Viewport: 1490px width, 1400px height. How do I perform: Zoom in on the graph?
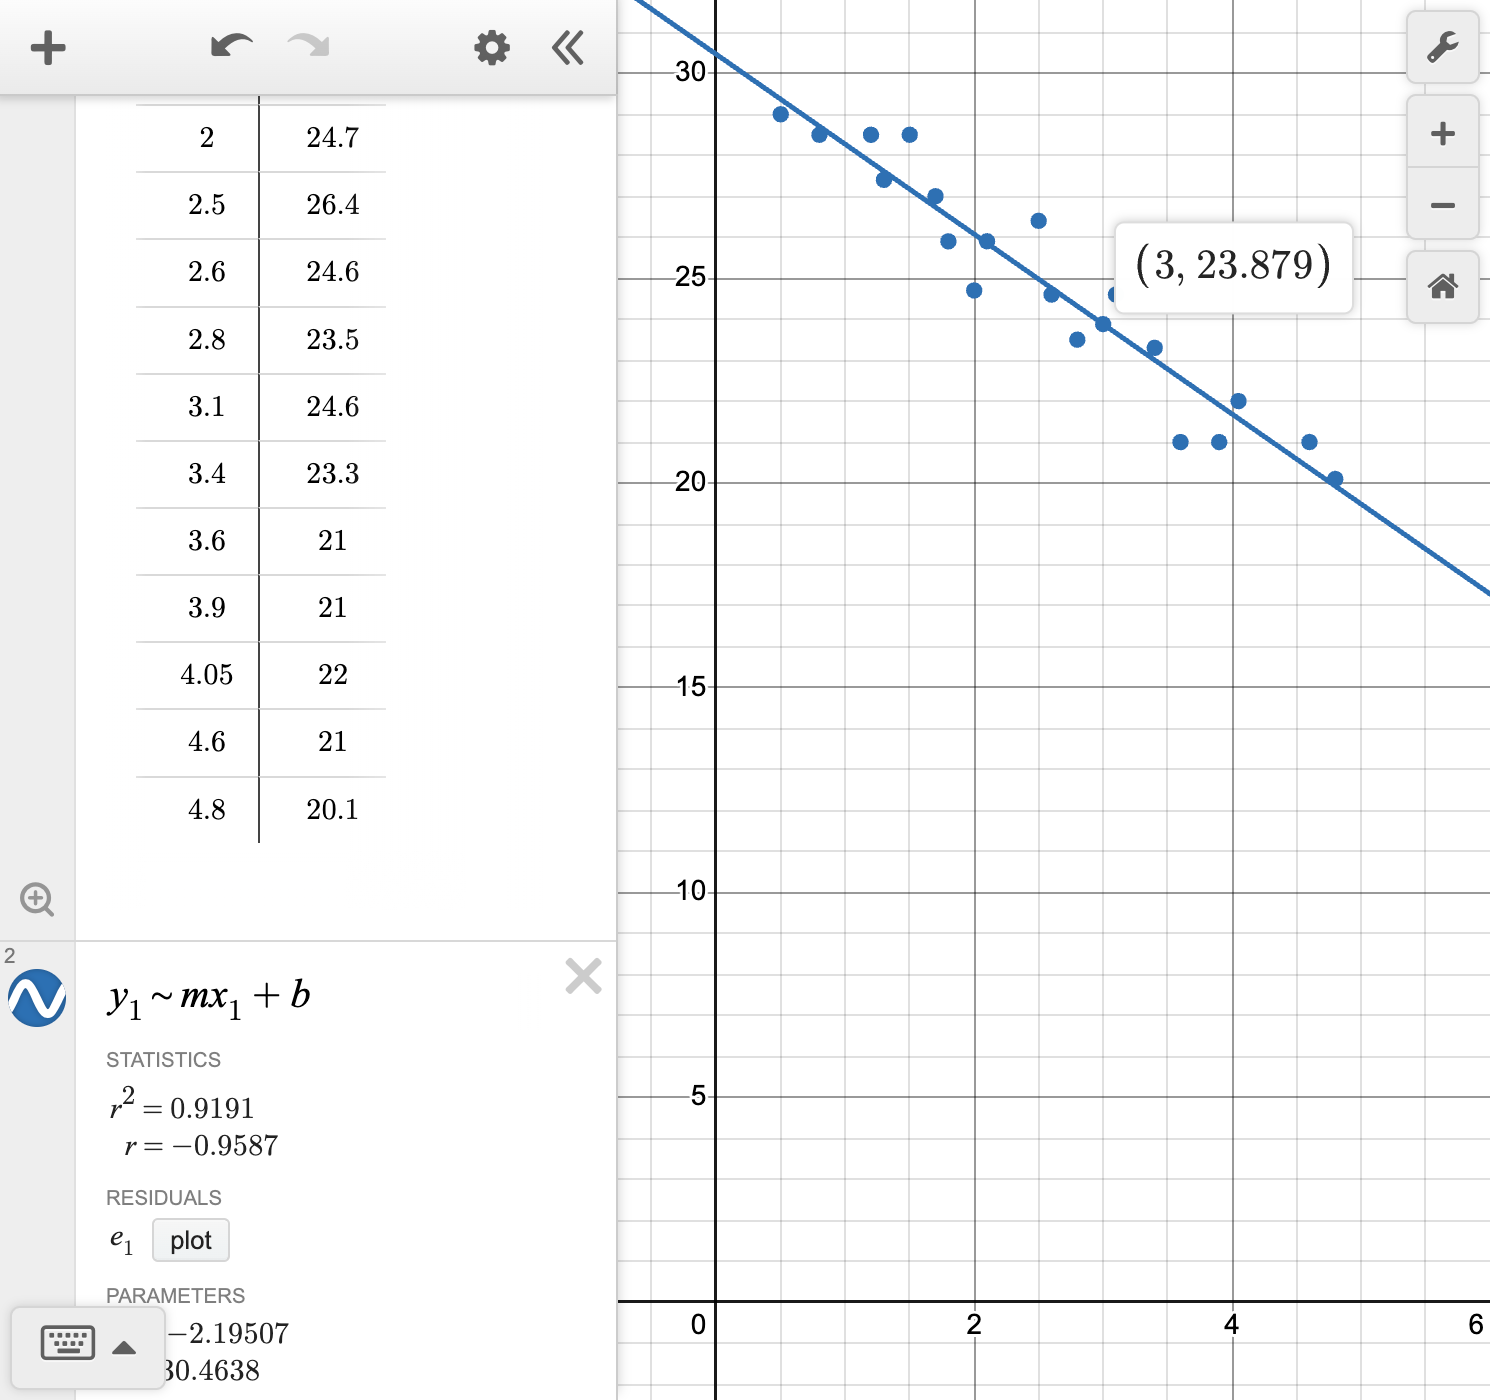click(1442, 133)
